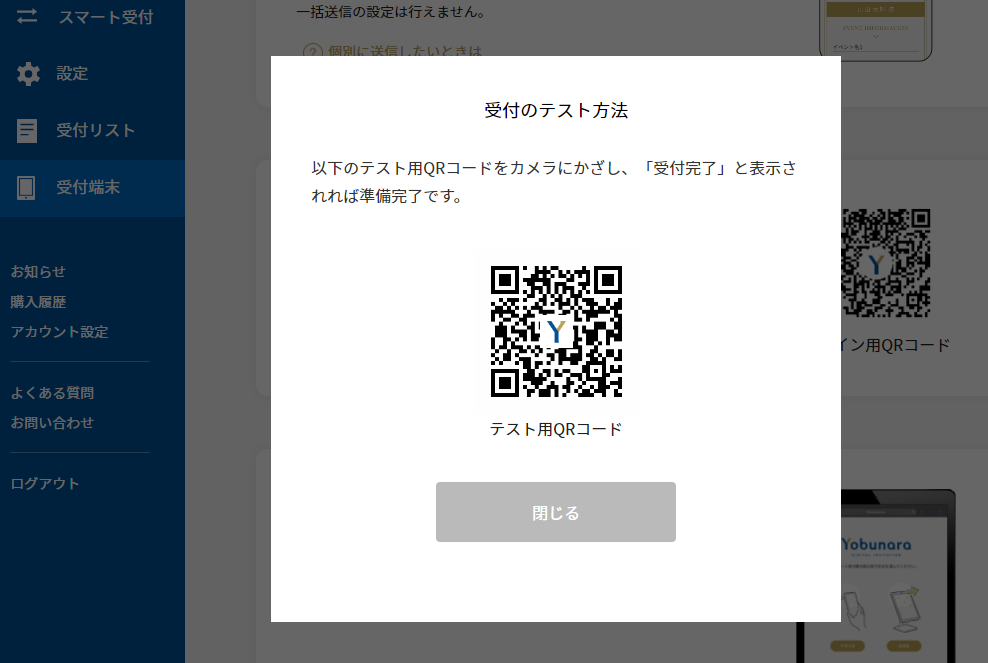Go to アカウント設定 link
This screenshot has width=988, height=663.
(x=59, y=332)
